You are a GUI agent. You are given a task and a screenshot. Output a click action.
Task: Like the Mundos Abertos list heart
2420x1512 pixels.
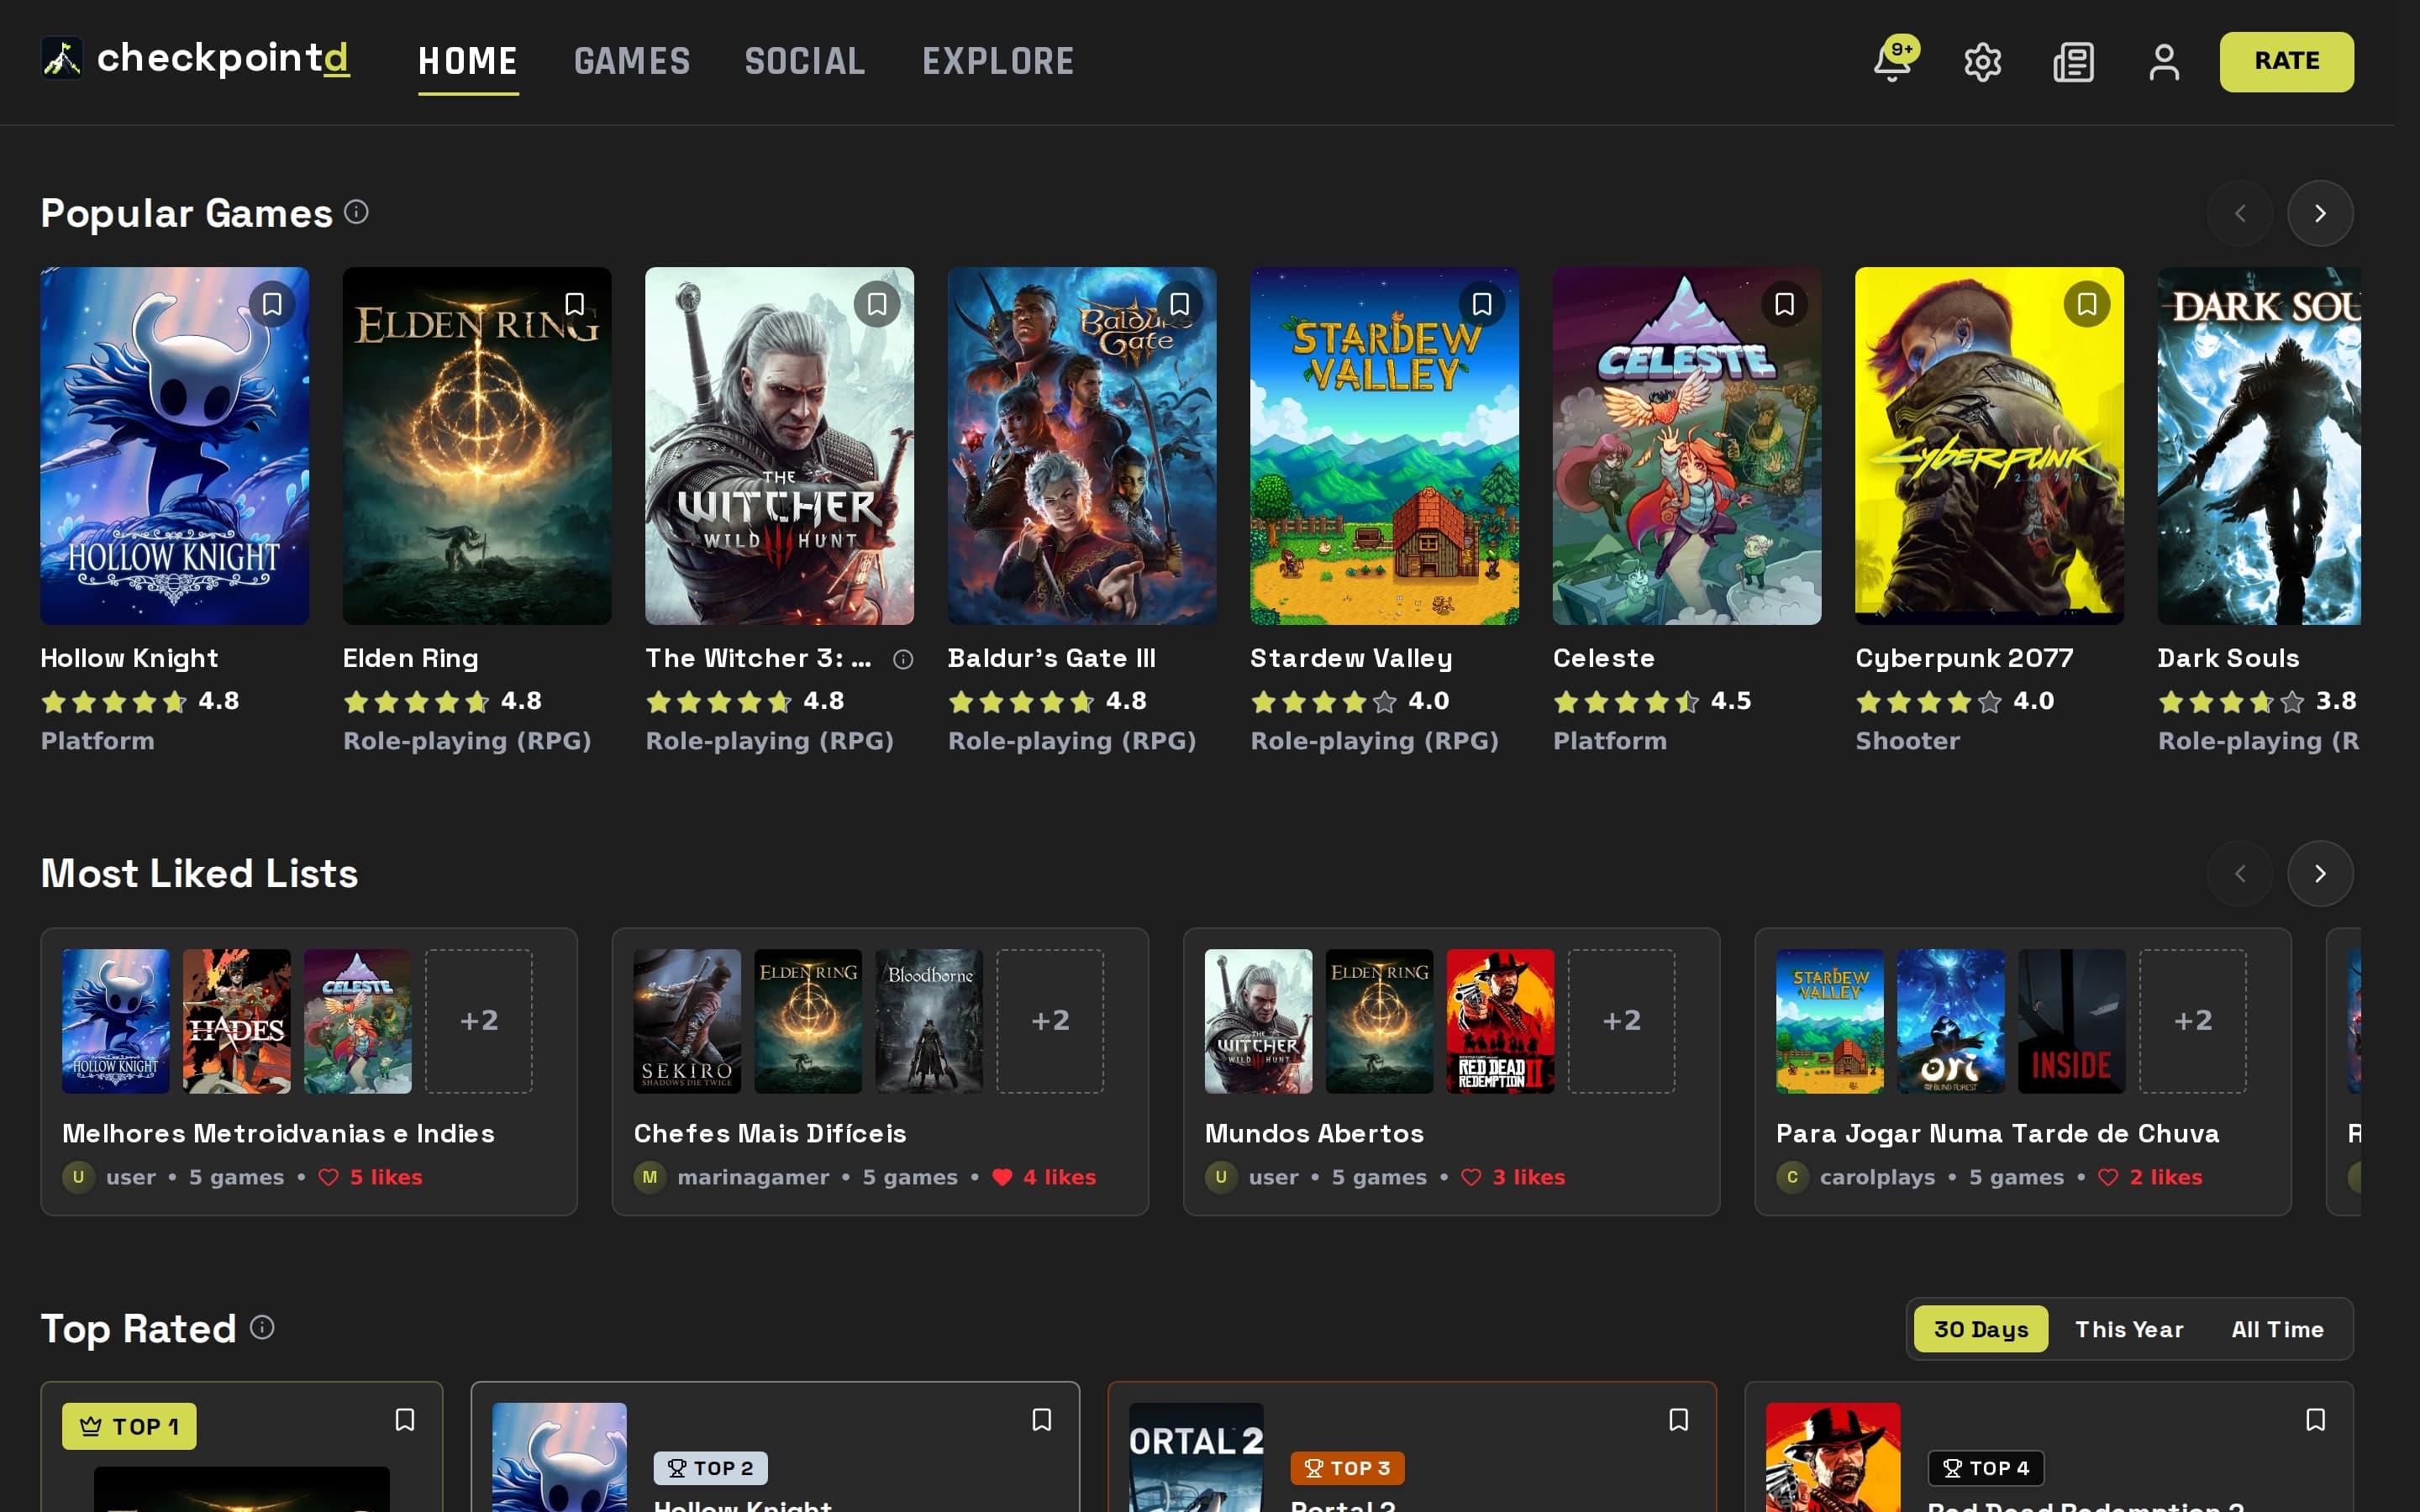[x=1471, y=1177]
